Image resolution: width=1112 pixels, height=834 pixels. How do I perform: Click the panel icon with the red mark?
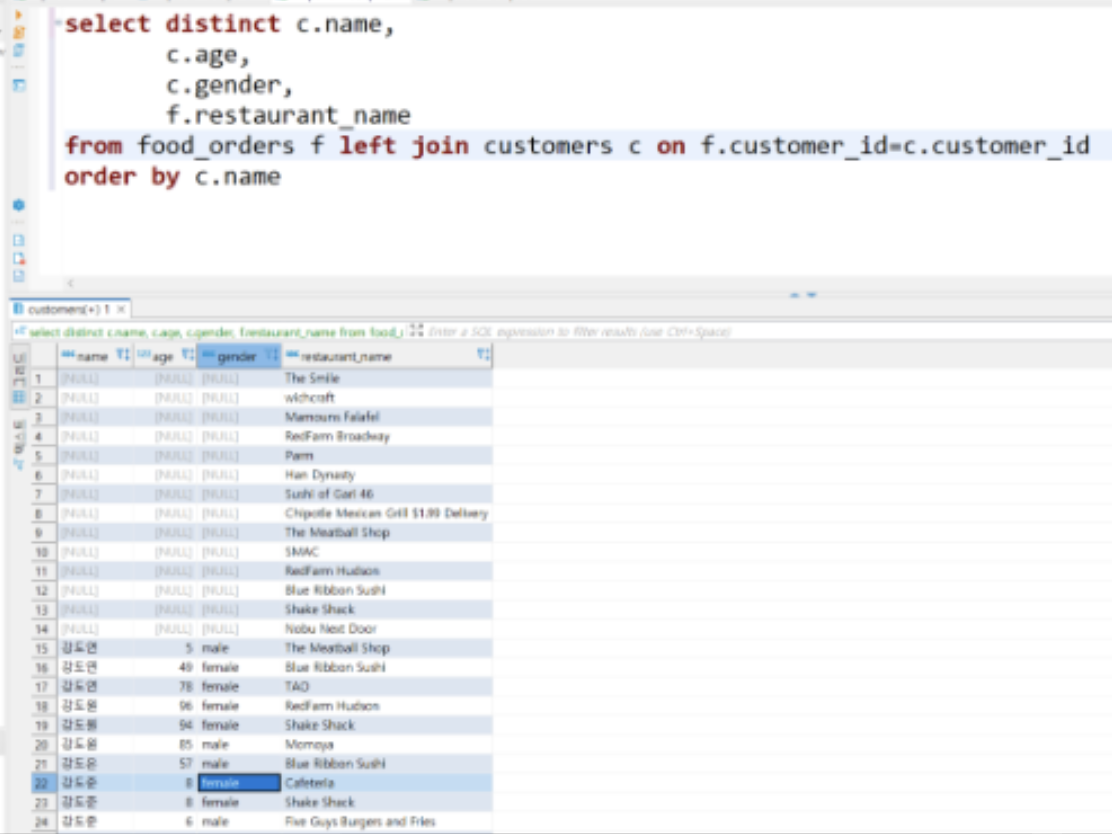(18, 258)
